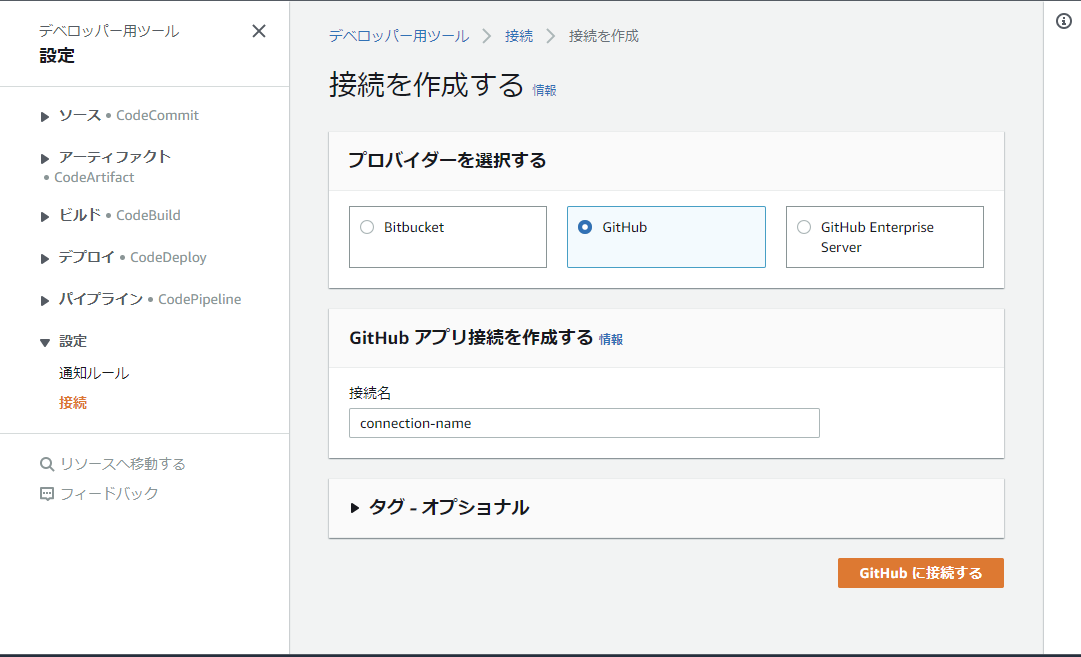Image resolution: width=1081 pixels, height=657 pixels.
Task: Click the GitHub に接続する button
Action: pos(920,573)
